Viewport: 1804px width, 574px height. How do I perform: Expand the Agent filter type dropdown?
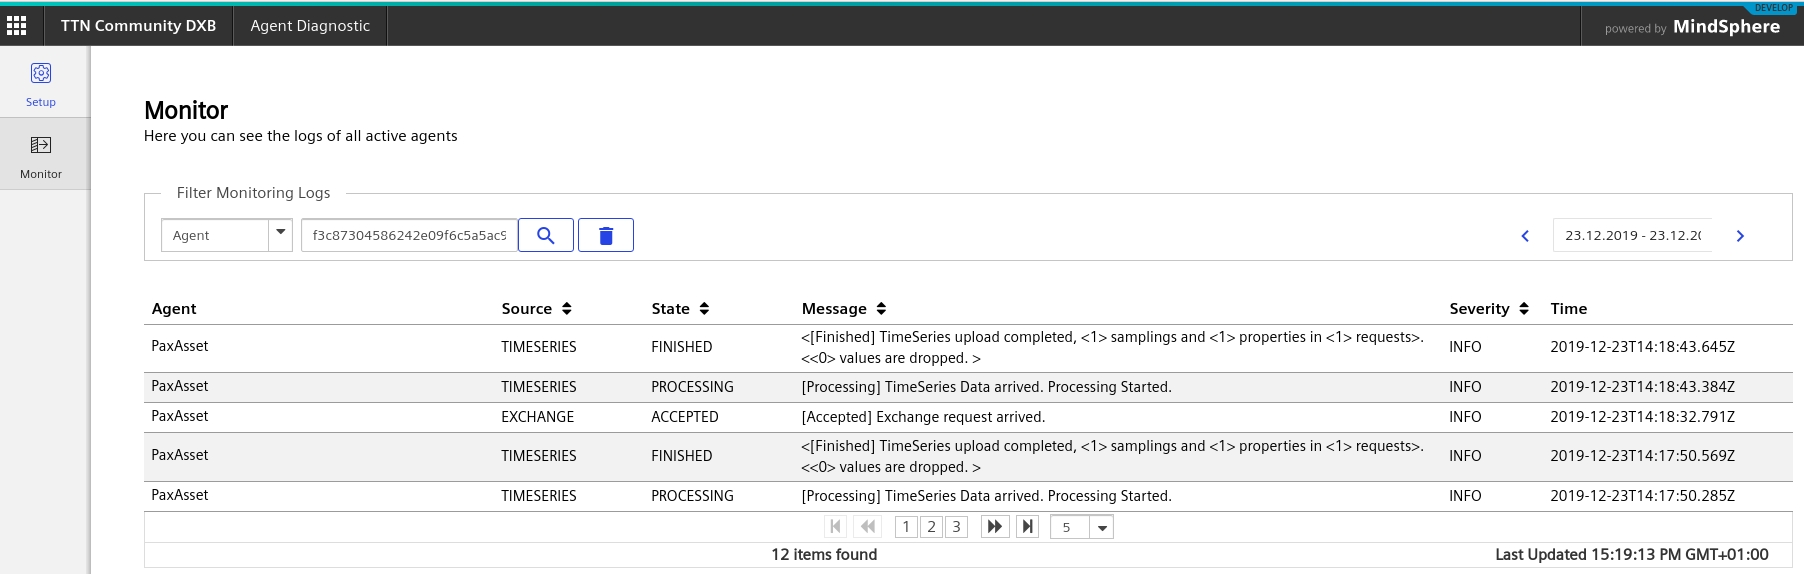(x=281, y=235)
